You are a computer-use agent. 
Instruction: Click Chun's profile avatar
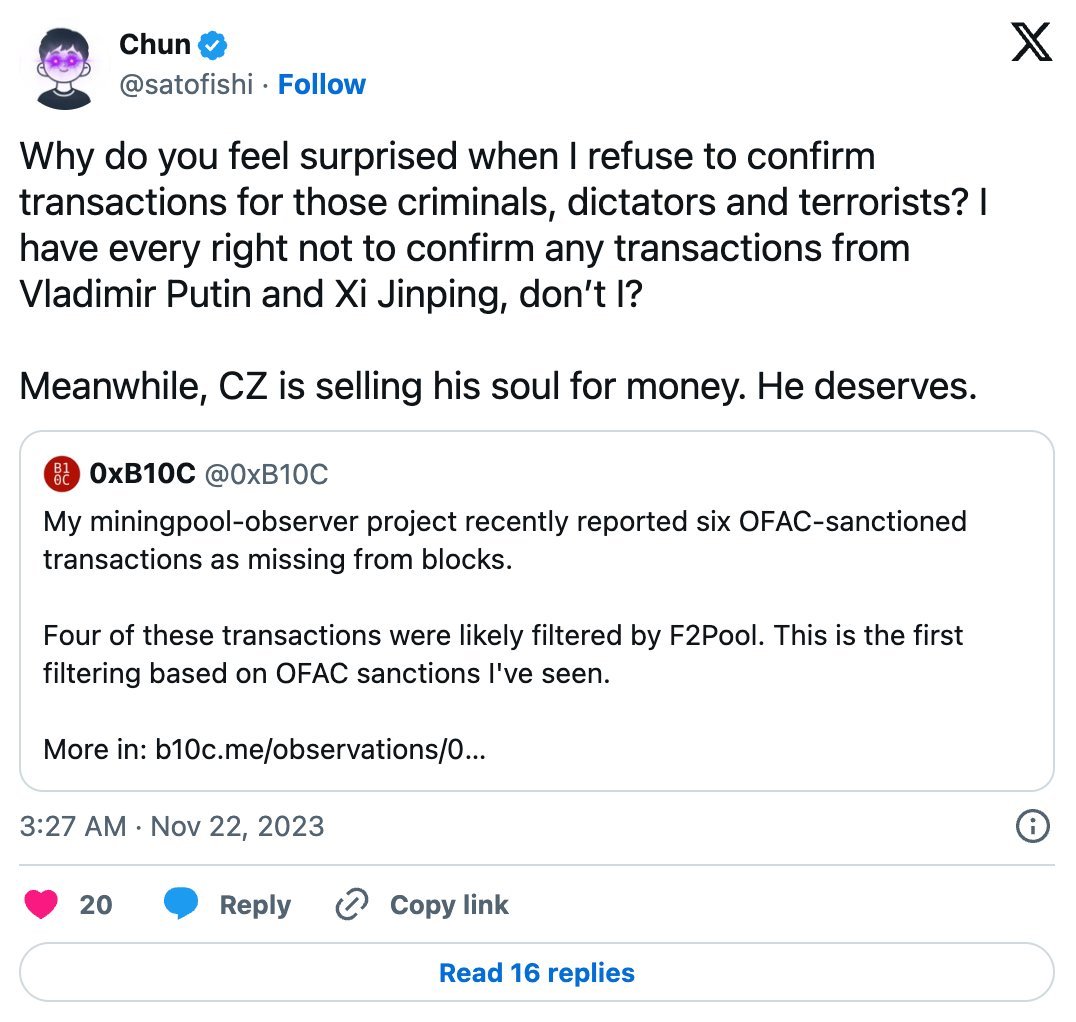pos(64,65)
